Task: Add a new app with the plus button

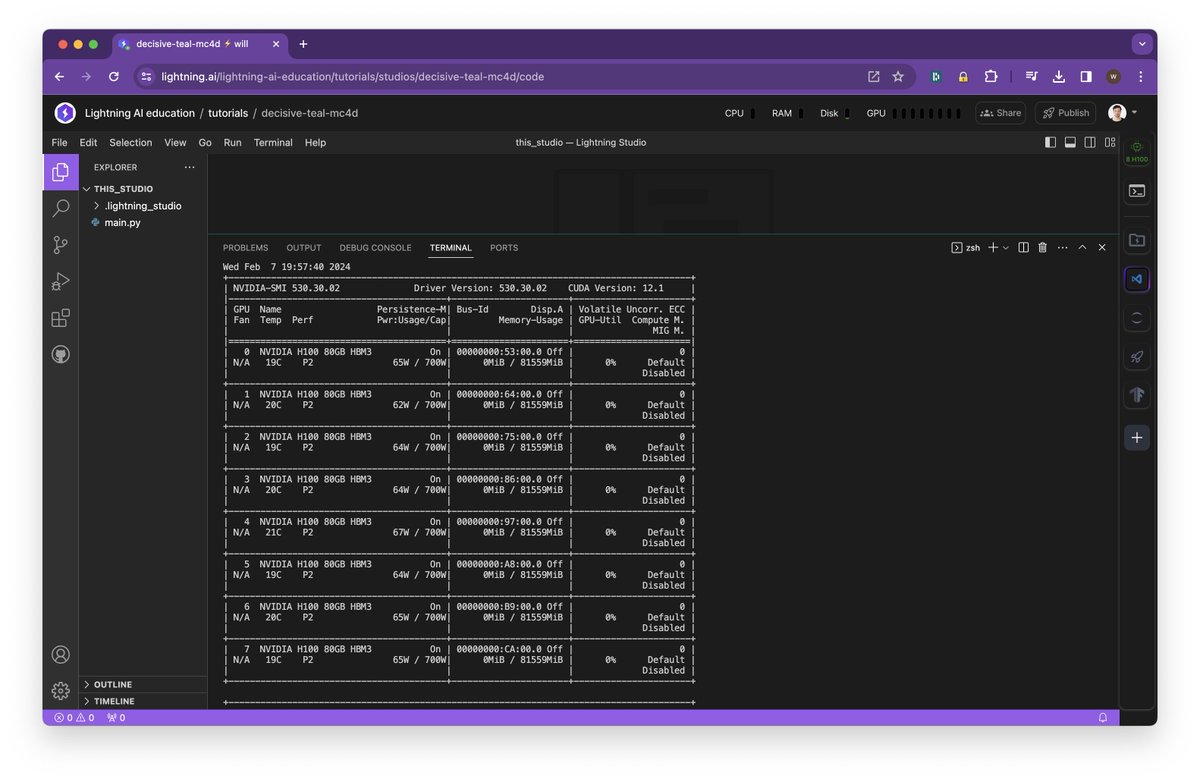Action: (x=1137, y=437)
